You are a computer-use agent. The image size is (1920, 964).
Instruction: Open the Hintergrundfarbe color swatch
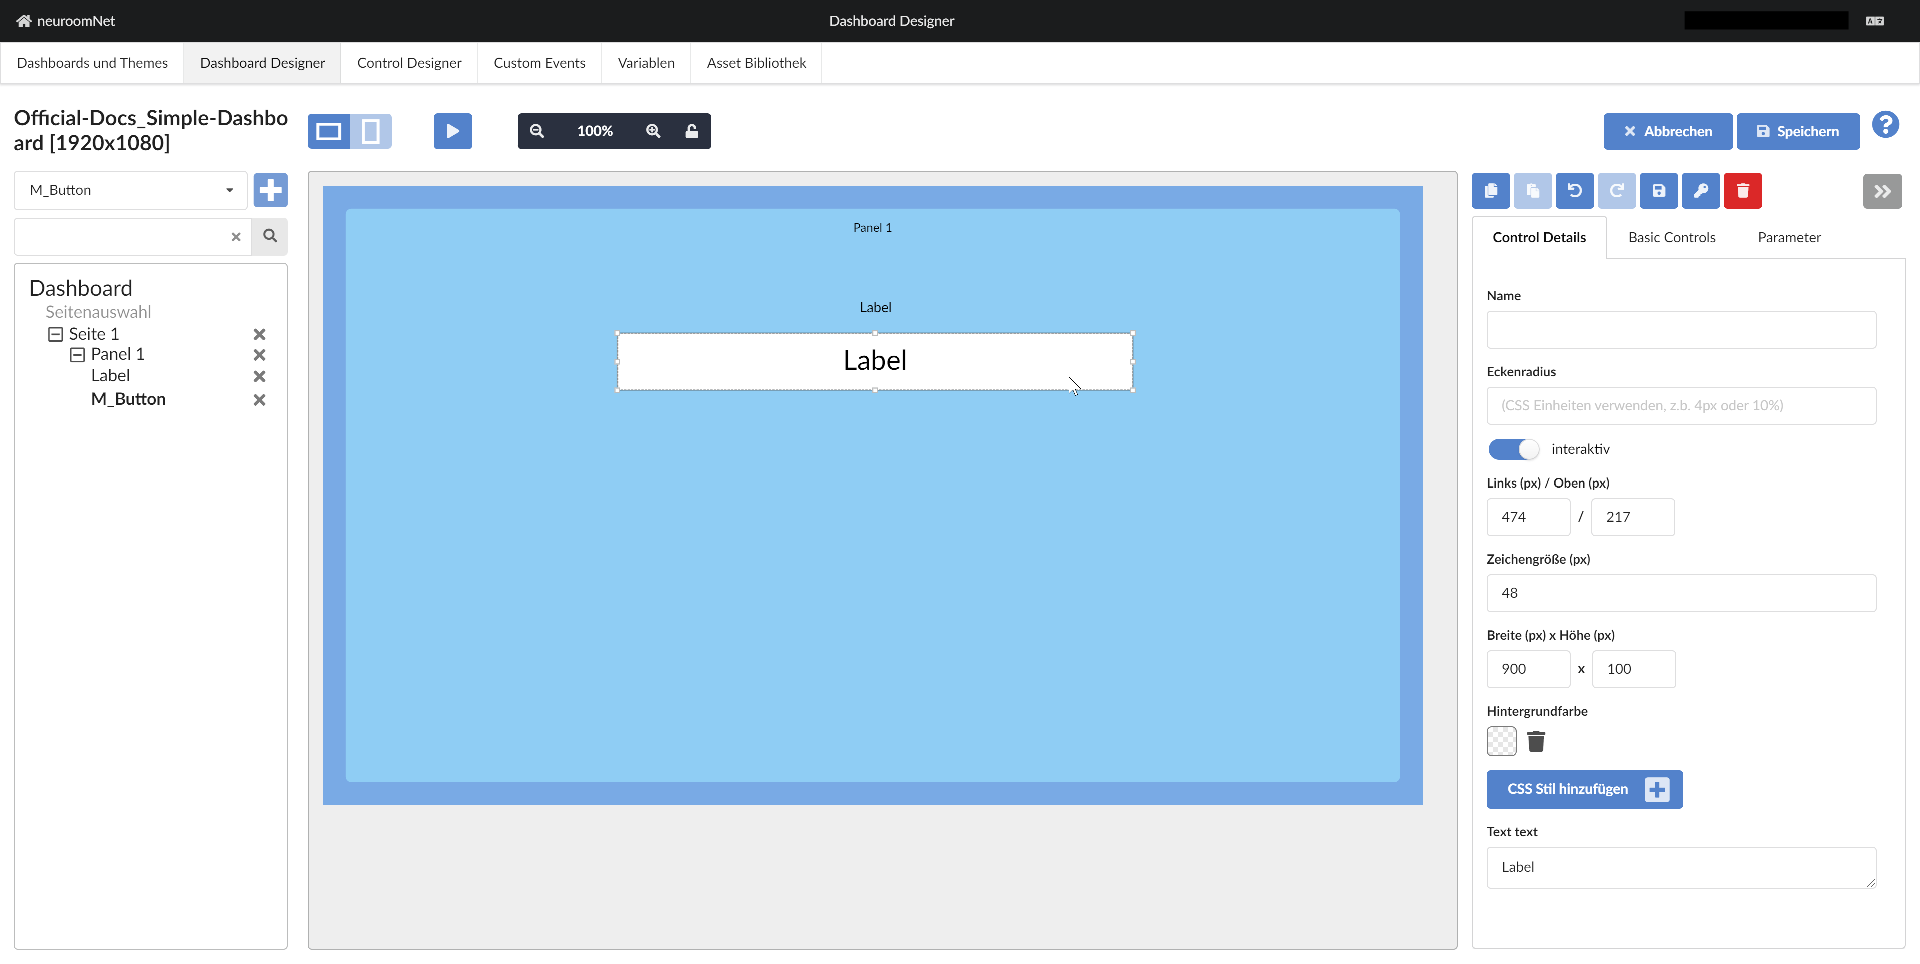click(1501, 741)
